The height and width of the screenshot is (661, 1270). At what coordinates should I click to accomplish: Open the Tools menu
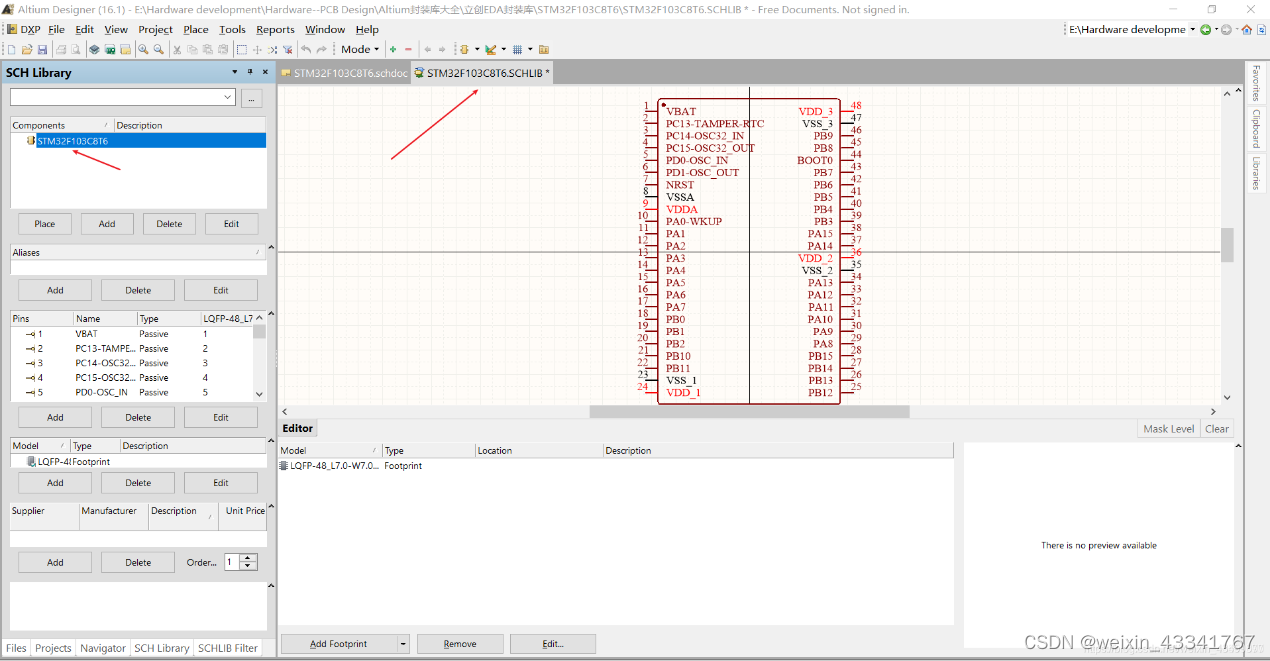tap(232, 29)
